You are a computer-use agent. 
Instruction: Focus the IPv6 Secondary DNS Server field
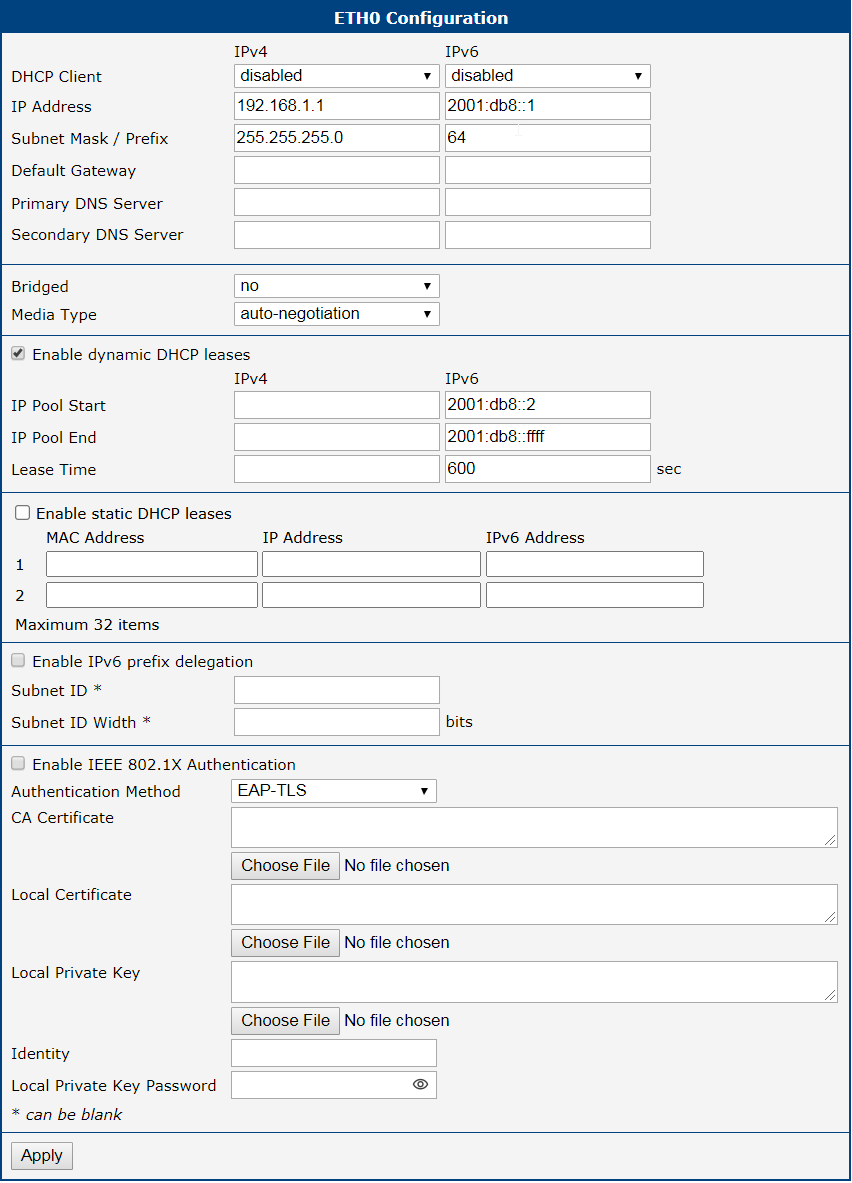(548, 235)
